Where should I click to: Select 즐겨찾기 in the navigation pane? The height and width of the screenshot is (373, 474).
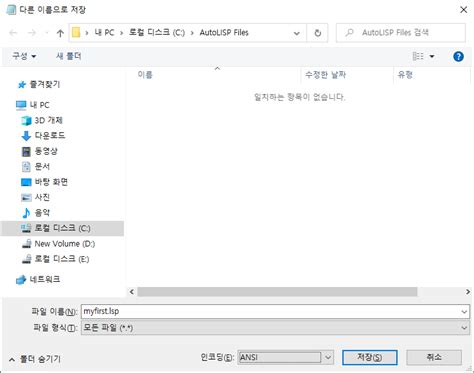click(x=45, y=84)
